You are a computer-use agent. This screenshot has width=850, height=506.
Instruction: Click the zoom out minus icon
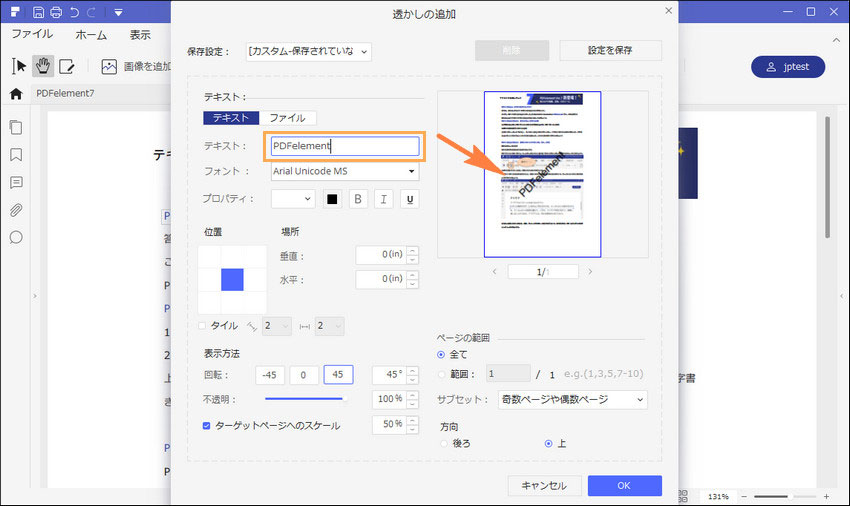[x=744, y=496]
